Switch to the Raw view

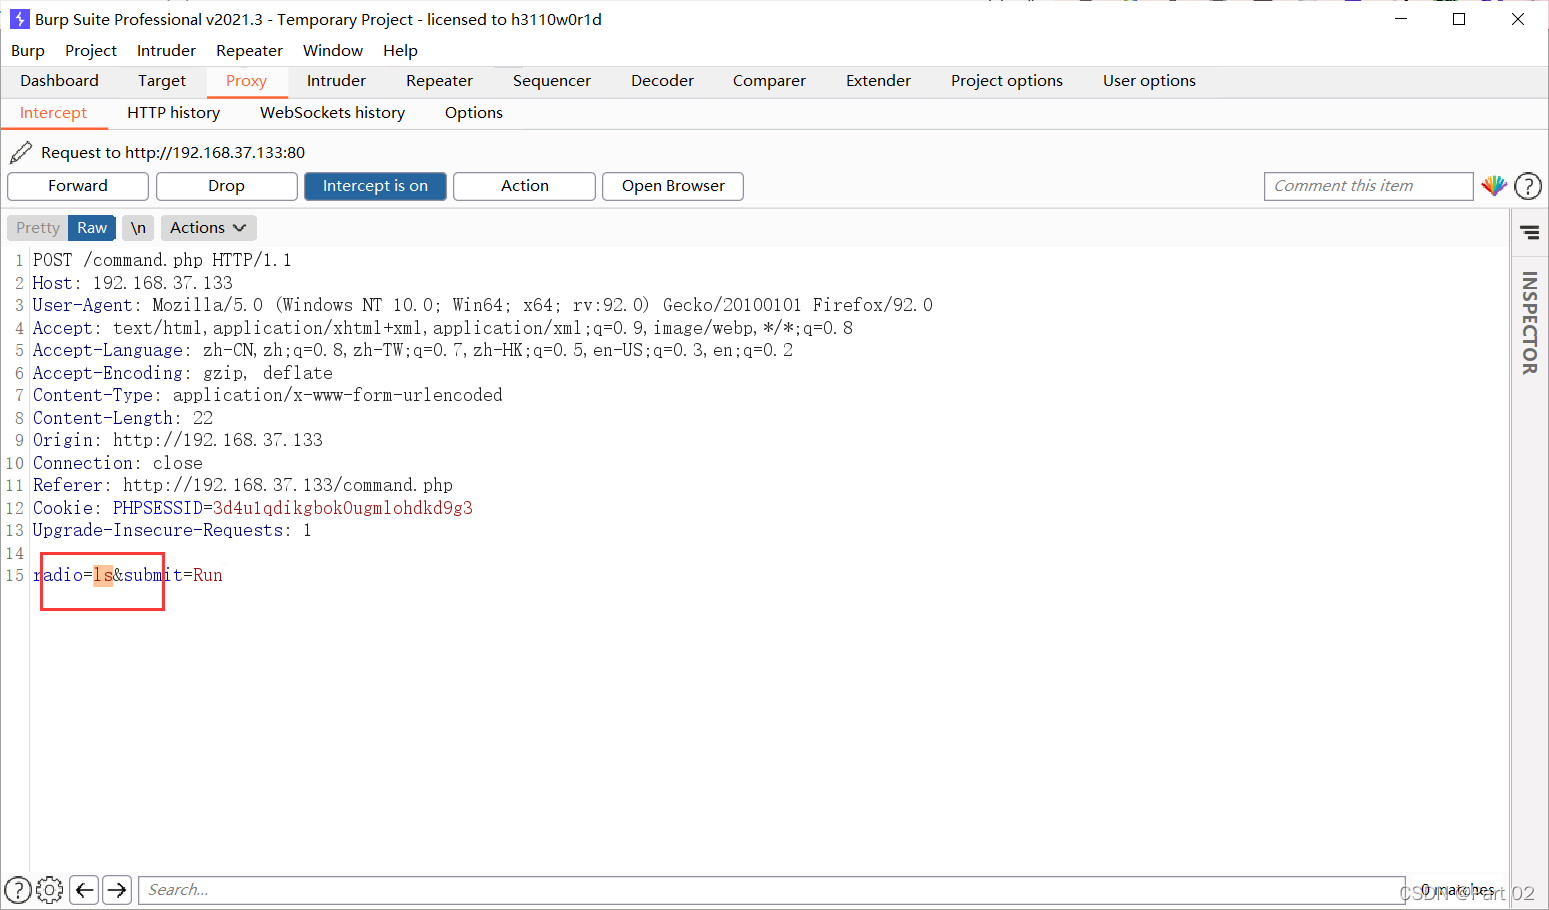[x=92, y=228]
